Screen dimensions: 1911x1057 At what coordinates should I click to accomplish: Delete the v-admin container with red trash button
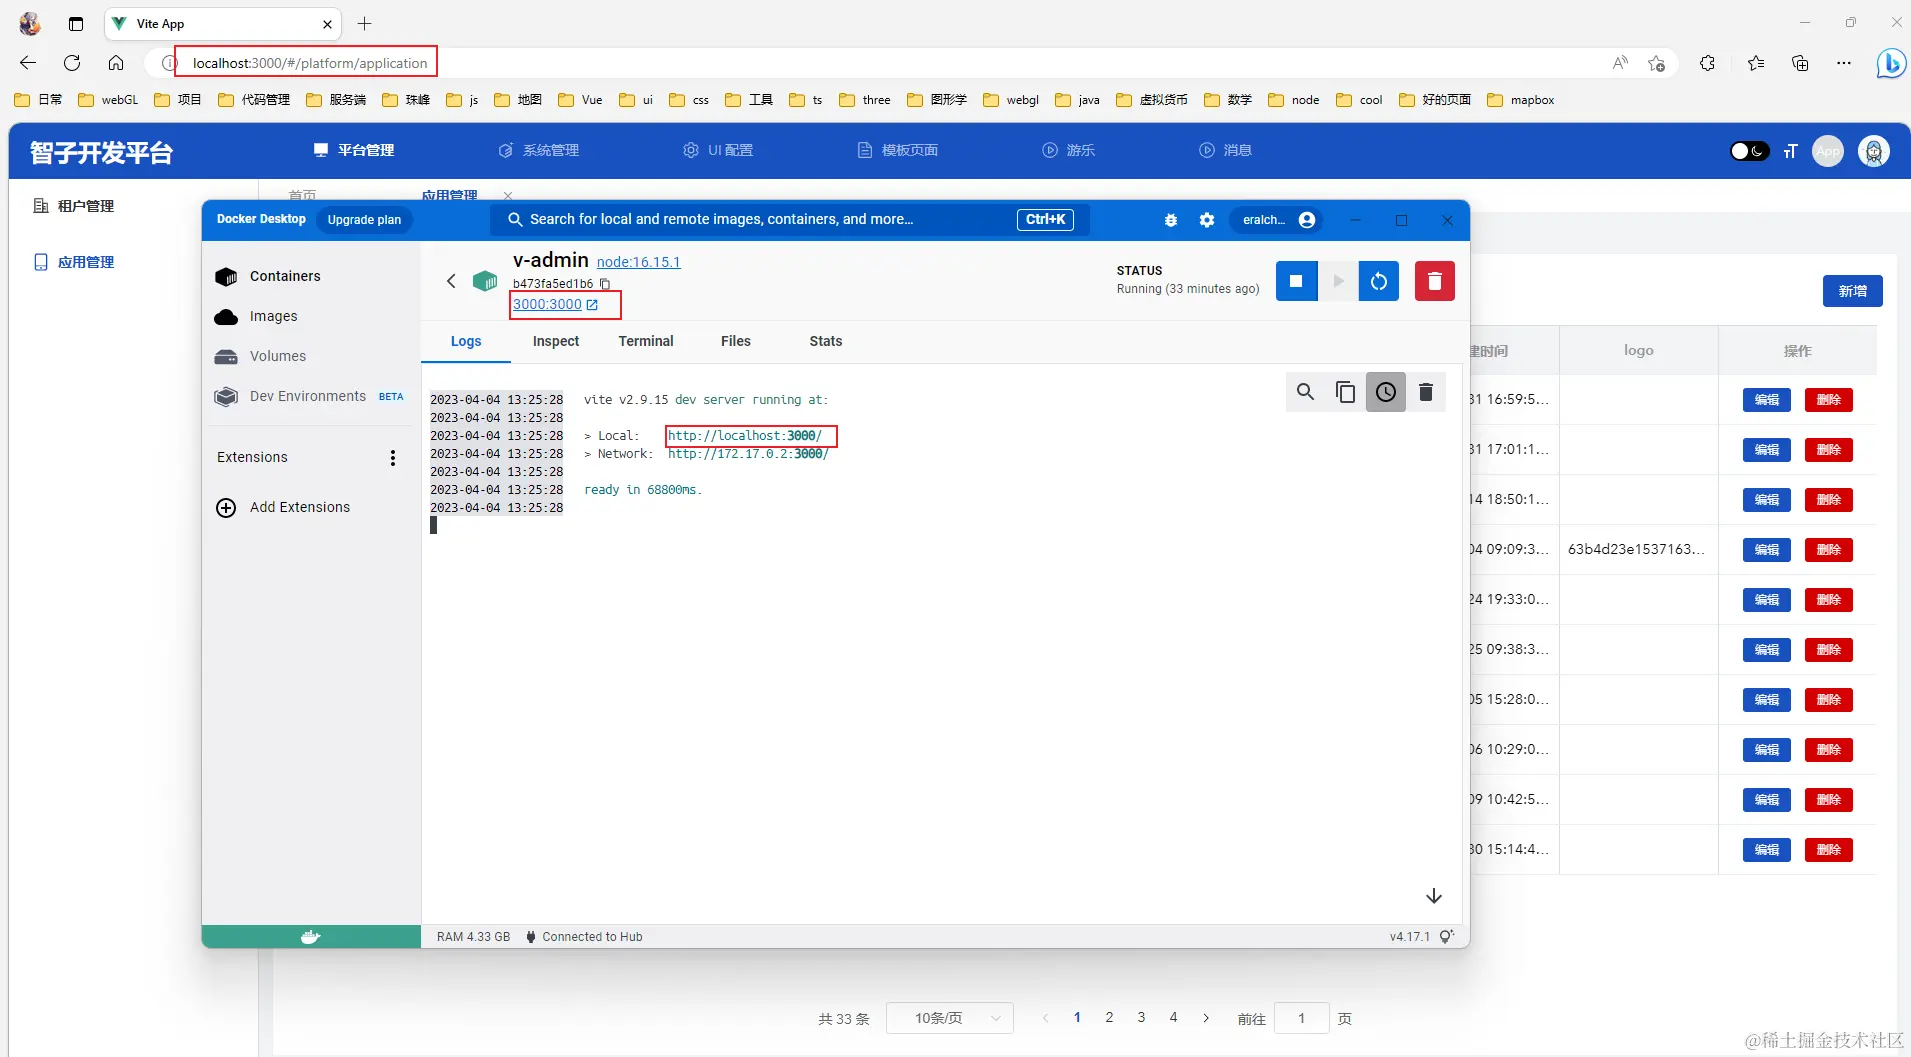(x=1435, y=281)
